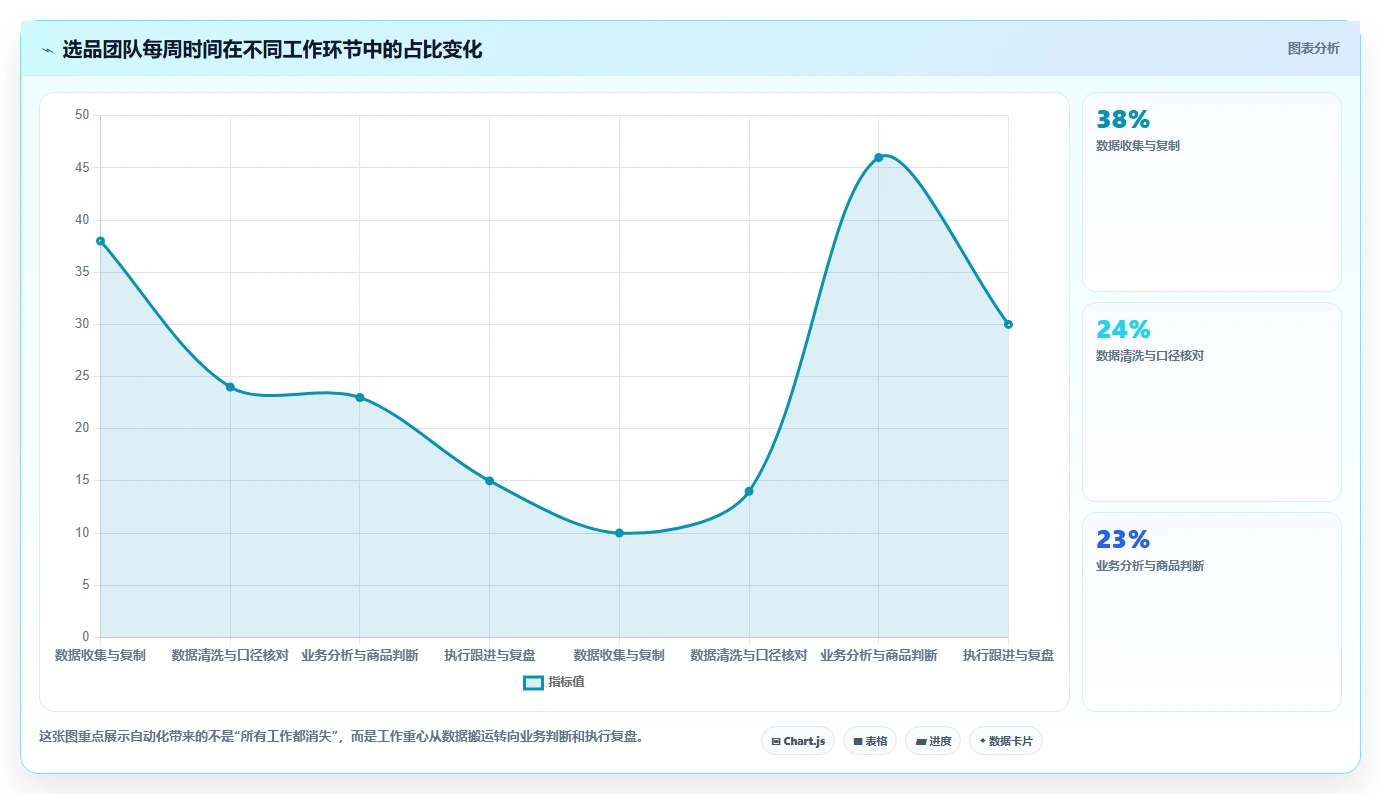1381x794 pixels.
Task: Select the 表格 chip
Action: [870, 741]
